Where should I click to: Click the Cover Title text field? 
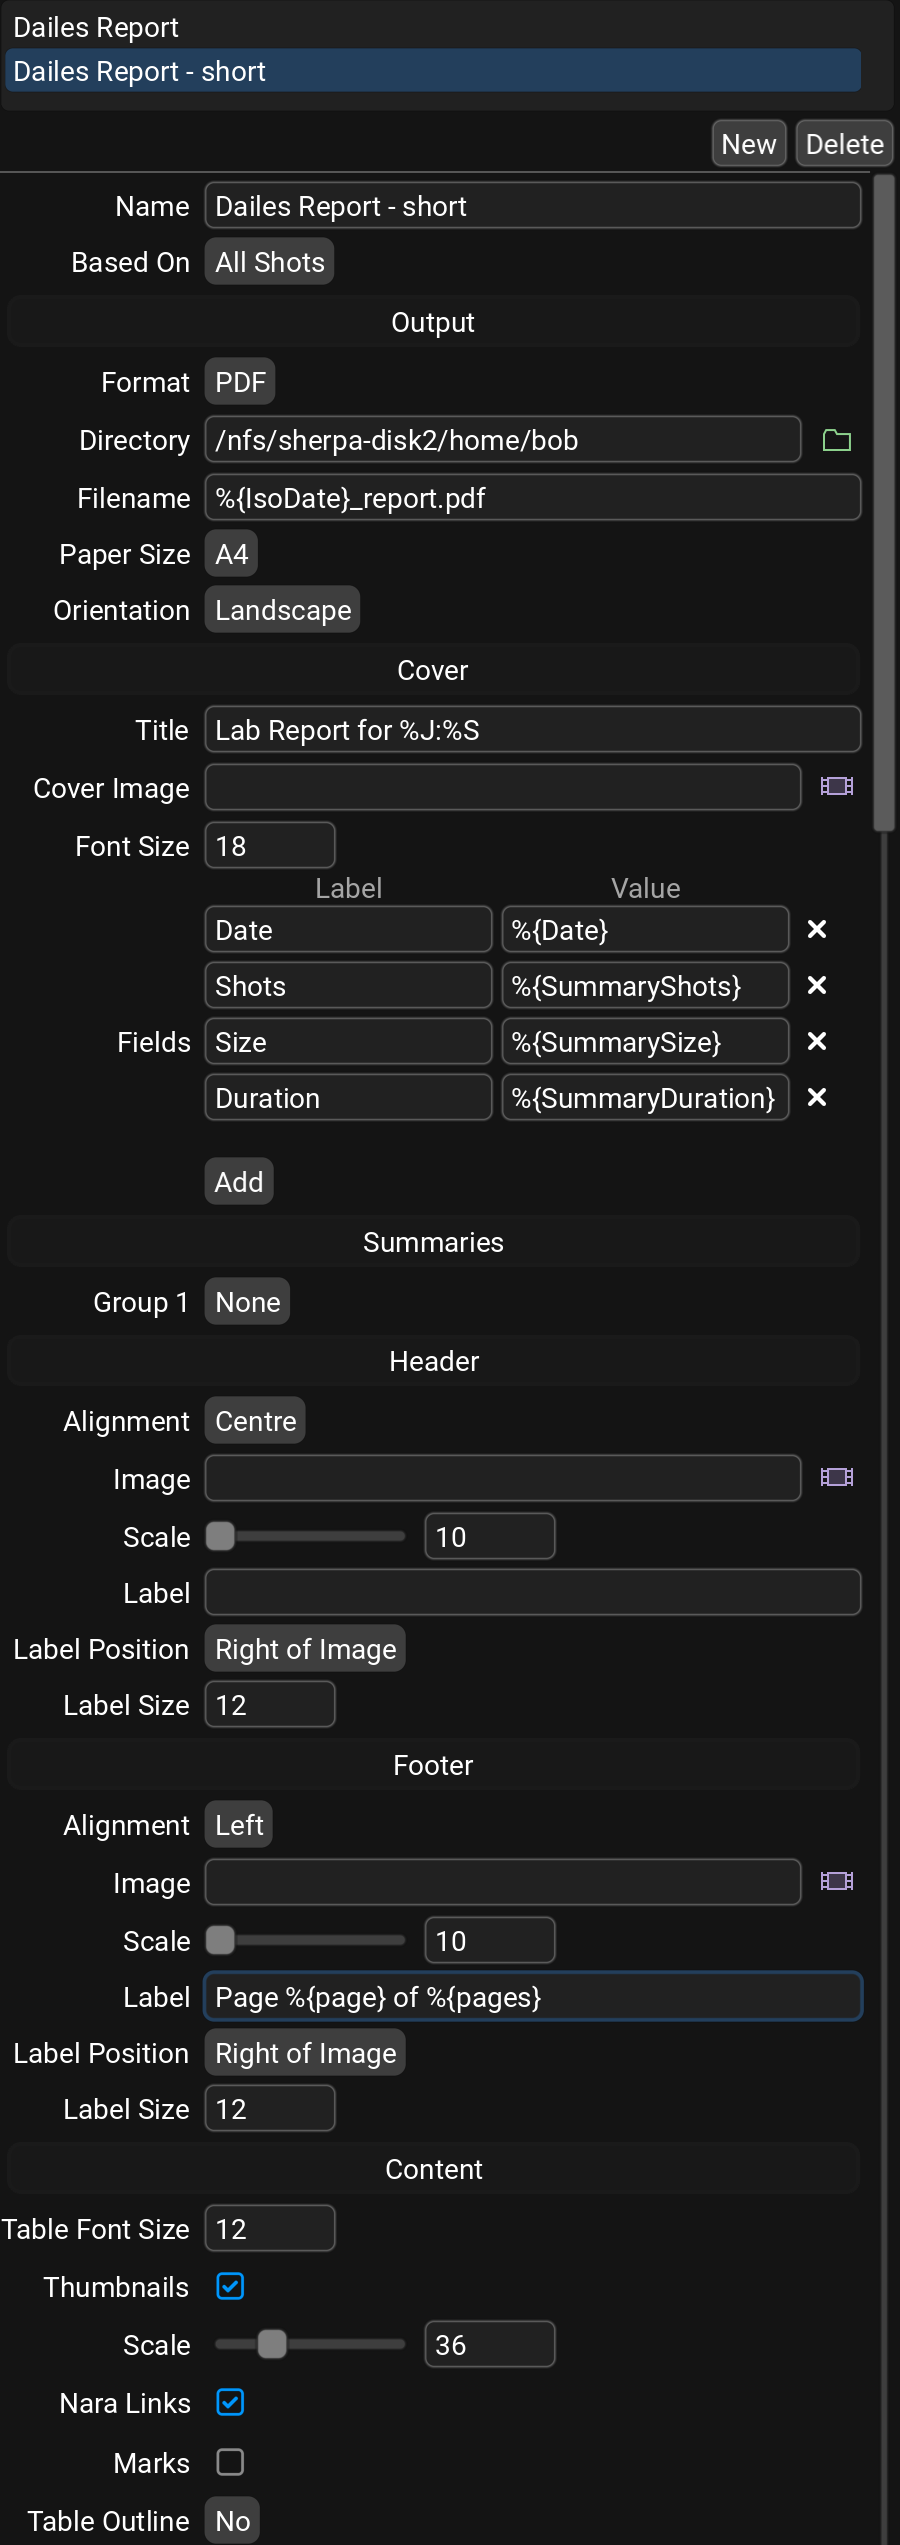[x=532, y=730]
